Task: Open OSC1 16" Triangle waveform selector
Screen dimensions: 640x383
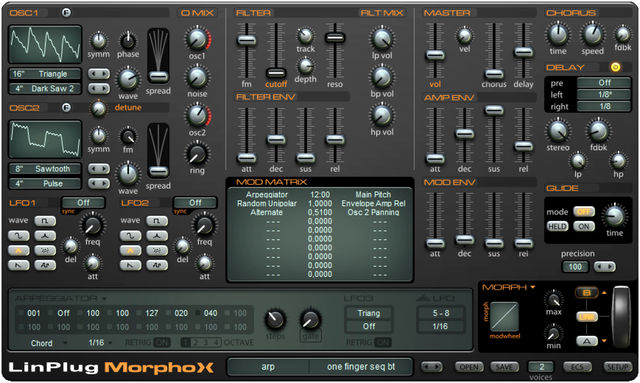Action: 45,74
